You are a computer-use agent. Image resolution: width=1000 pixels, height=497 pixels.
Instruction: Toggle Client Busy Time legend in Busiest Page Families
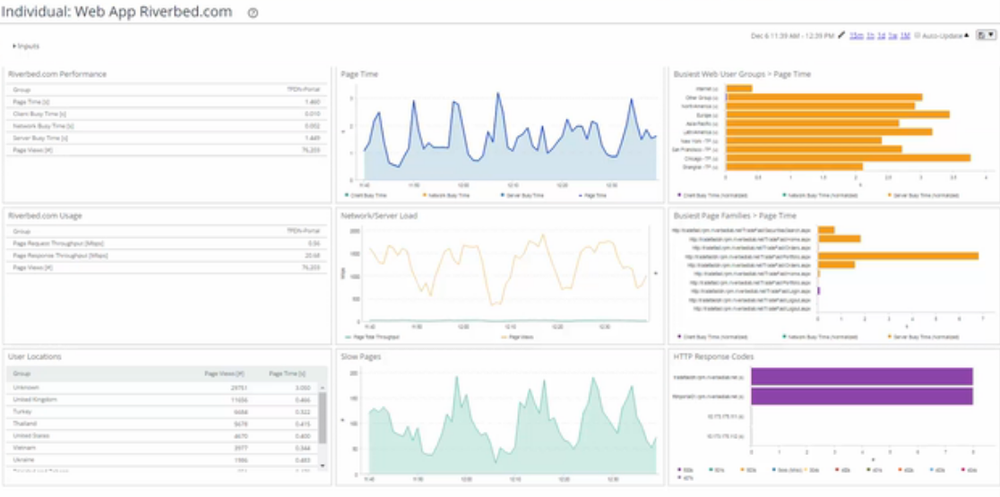(x=712, y=336)
